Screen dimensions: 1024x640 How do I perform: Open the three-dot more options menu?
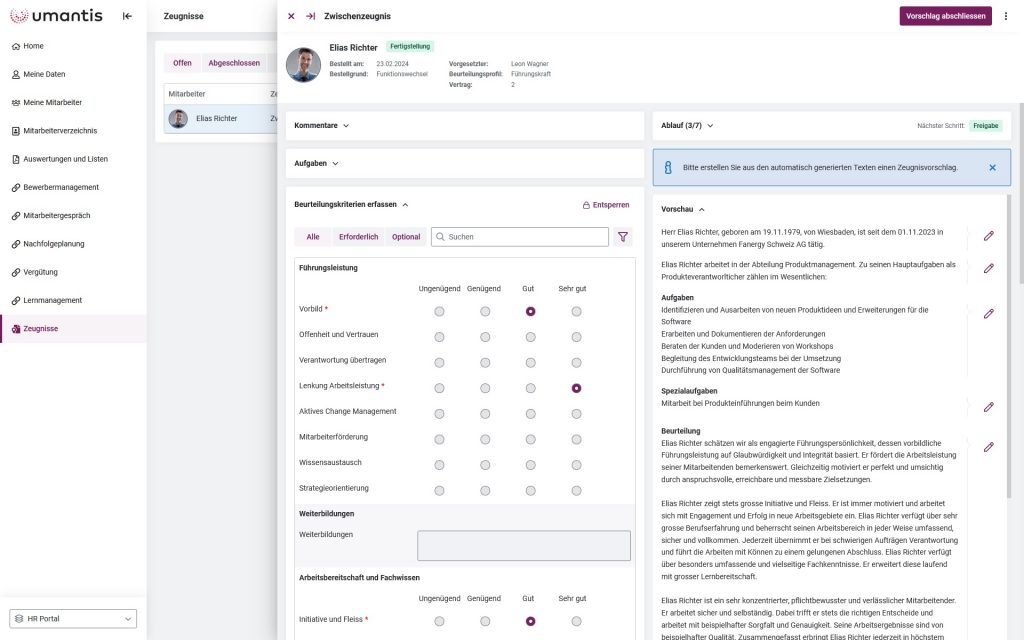1006,16
